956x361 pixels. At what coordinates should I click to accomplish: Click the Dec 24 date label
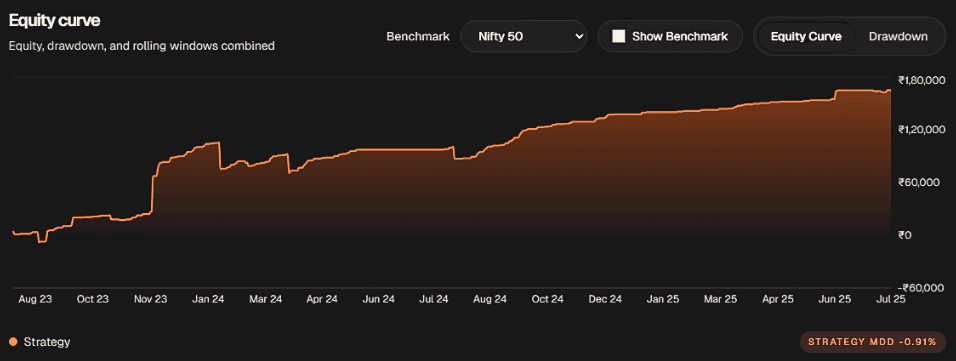605,299
